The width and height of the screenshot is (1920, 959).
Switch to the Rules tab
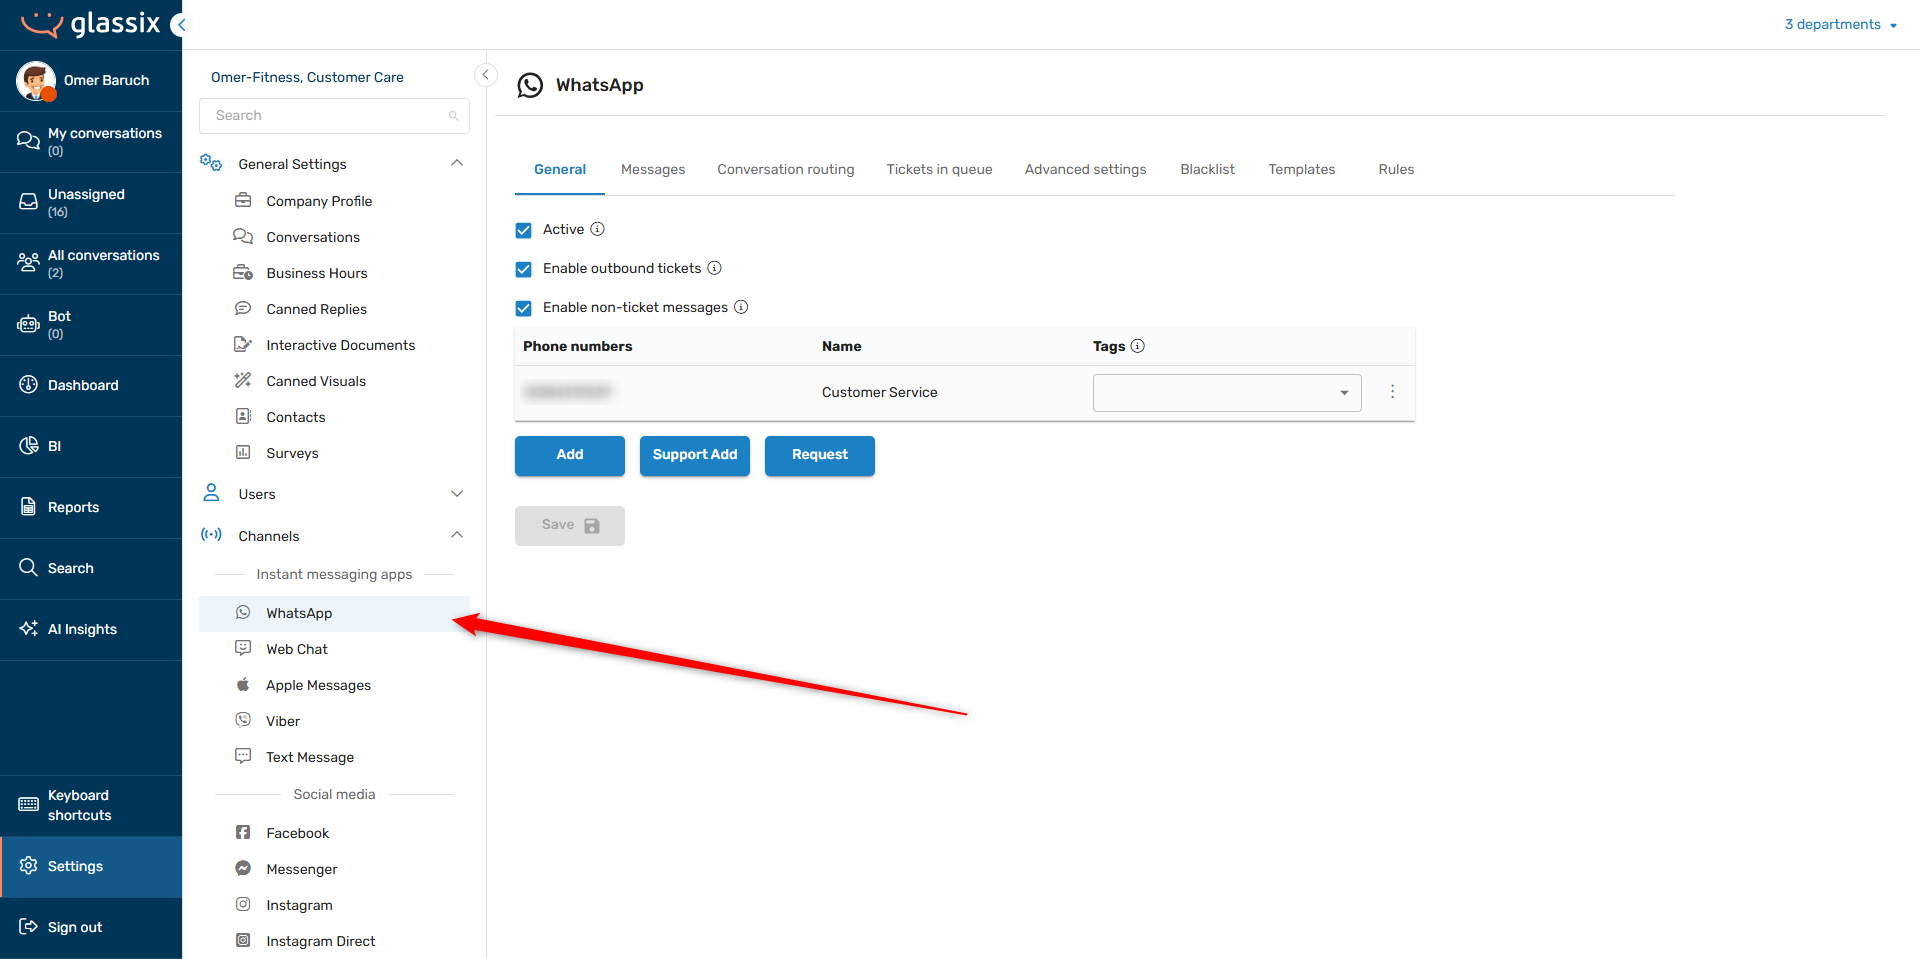[x=1396, y=170]
